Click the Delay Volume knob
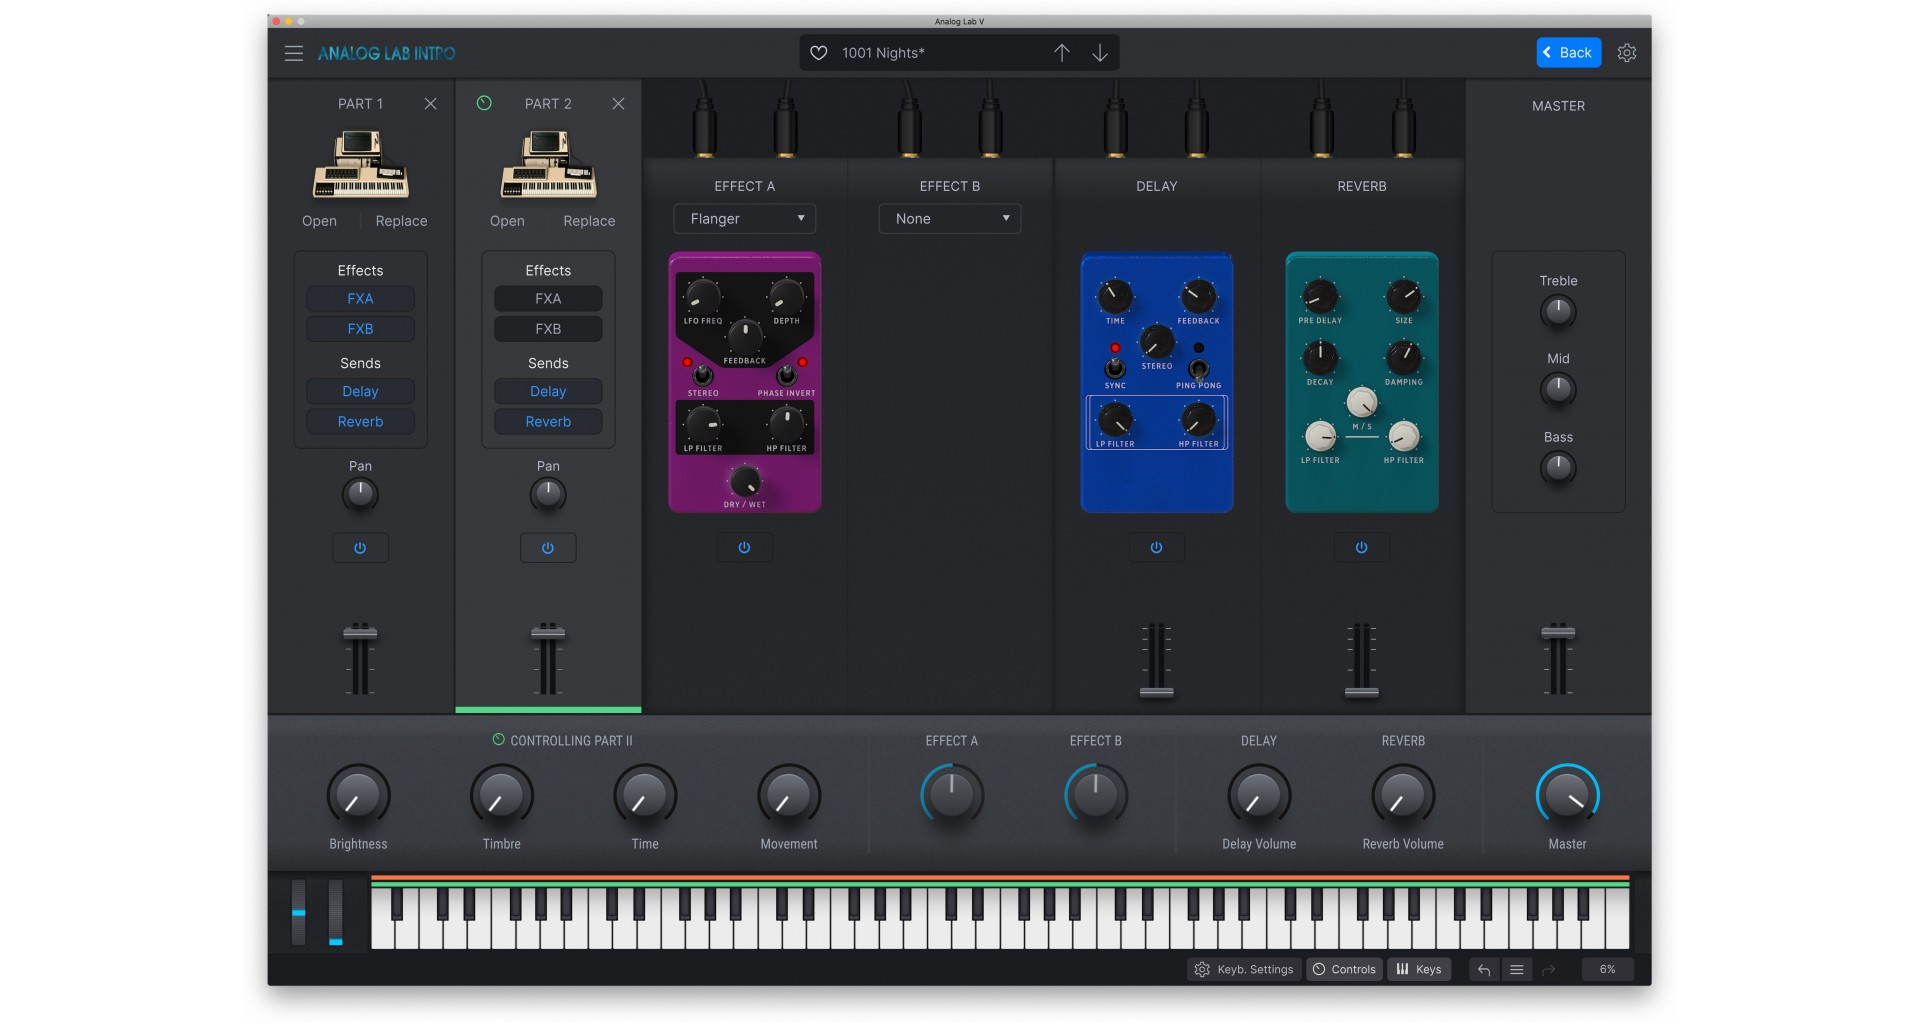1920x1023 pixels. 1259,797
